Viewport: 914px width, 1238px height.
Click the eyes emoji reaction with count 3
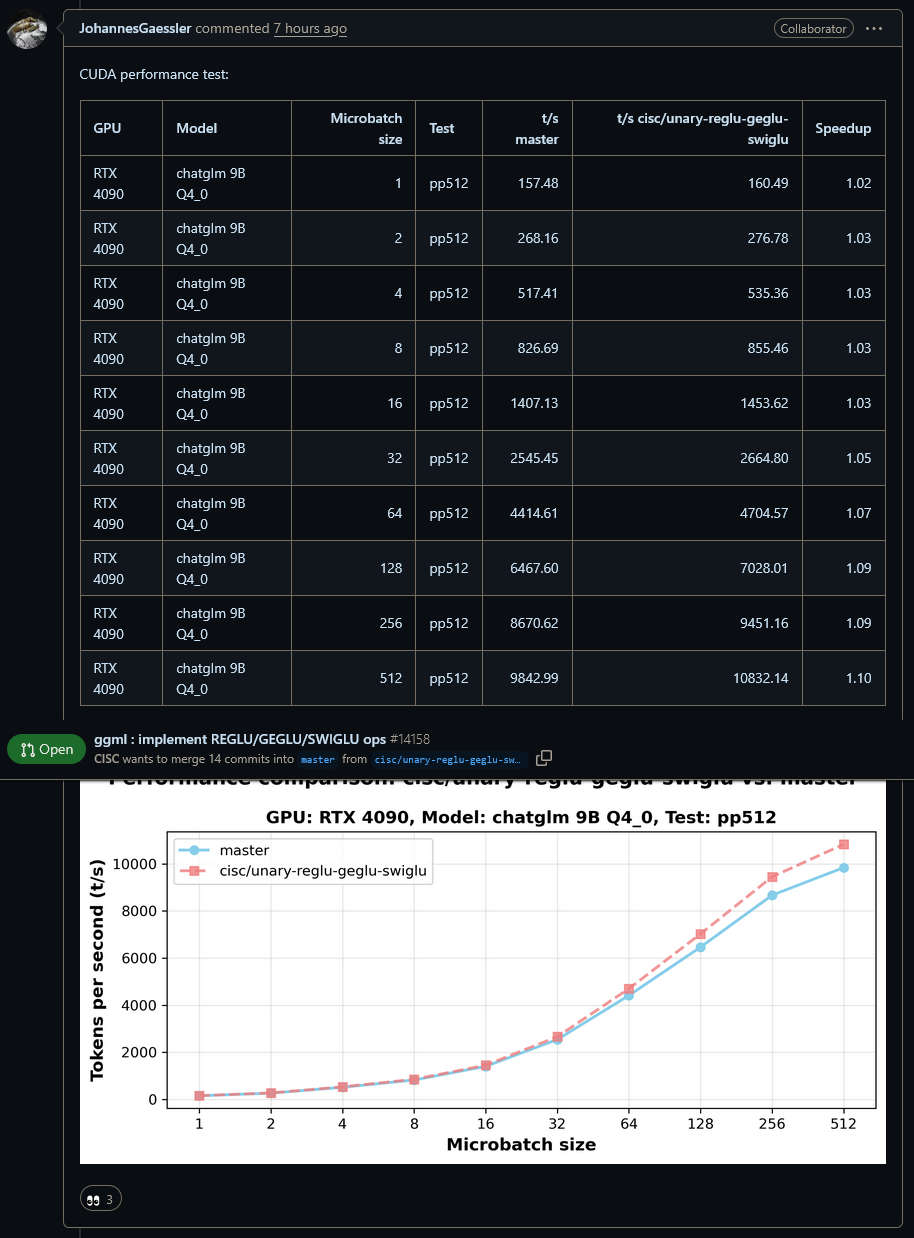pos(101,1198)
